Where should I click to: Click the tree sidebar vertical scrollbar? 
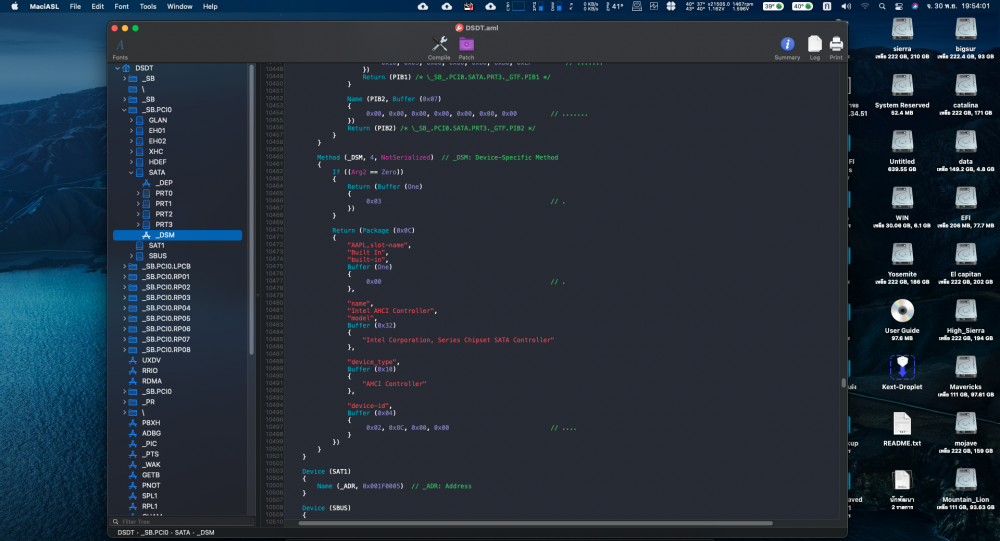[x=252, y=209]
